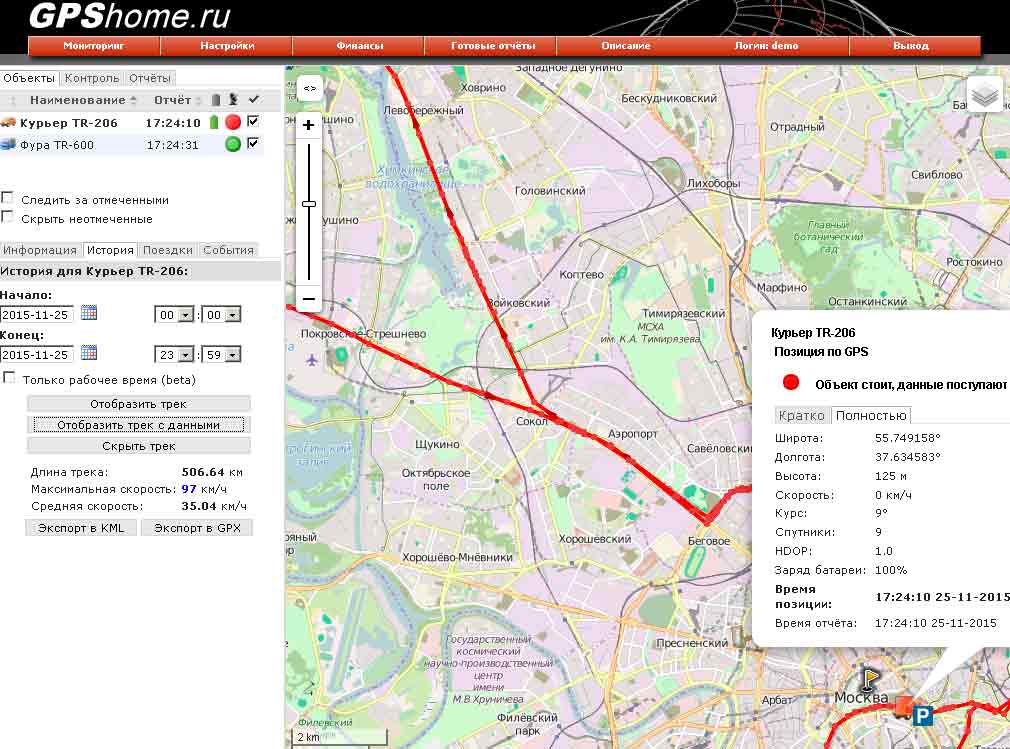Open the Информация tab
Image resolution: width=1010 pixels, height=749 pixels.
click(40, 250)
